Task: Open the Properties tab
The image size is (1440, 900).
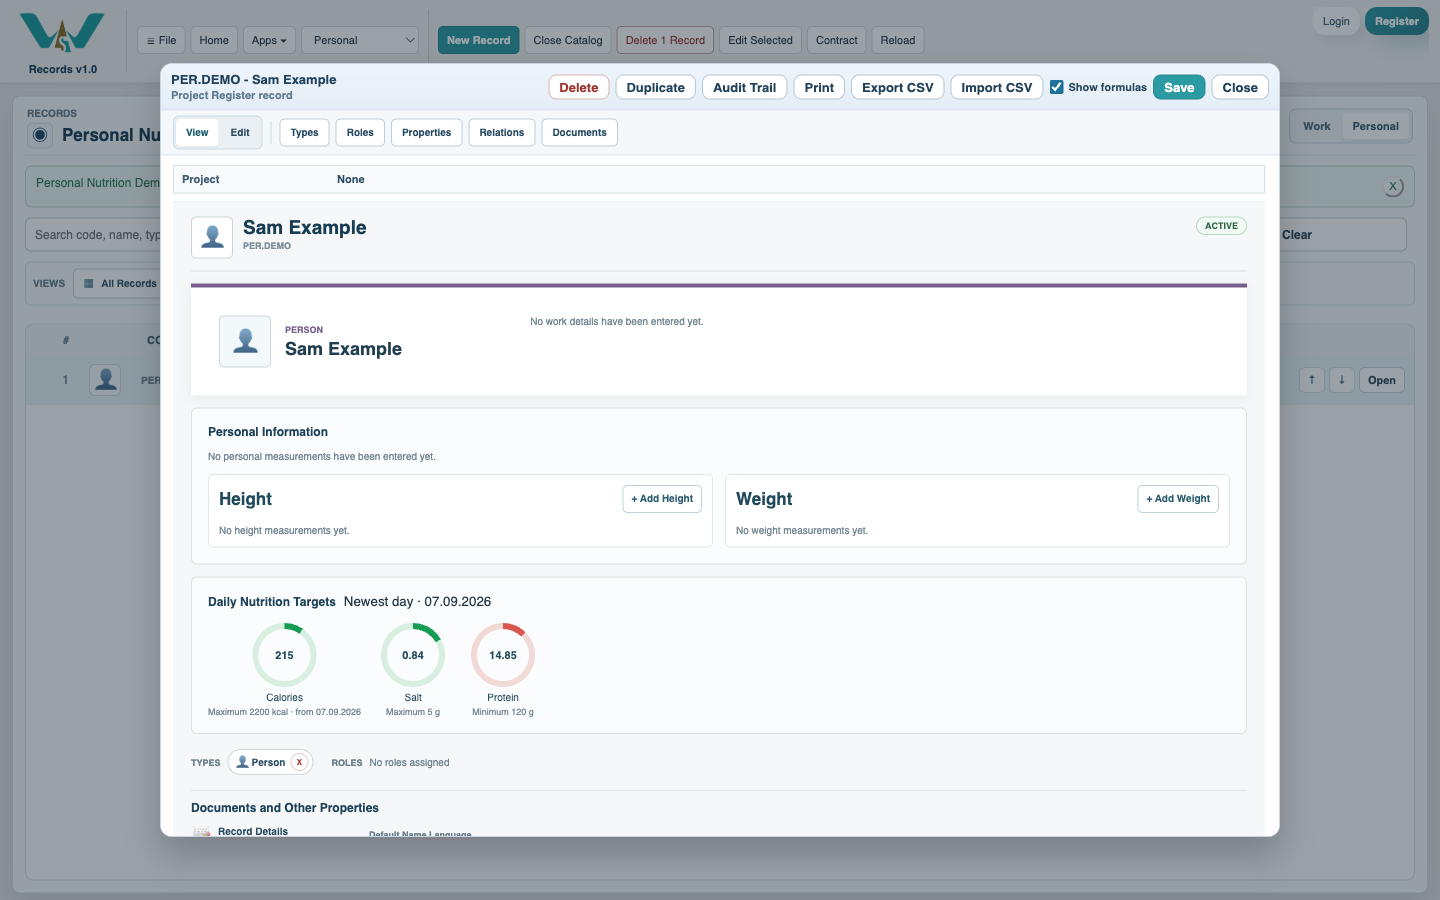Action: pyautogui.click(x=426, y=132)
